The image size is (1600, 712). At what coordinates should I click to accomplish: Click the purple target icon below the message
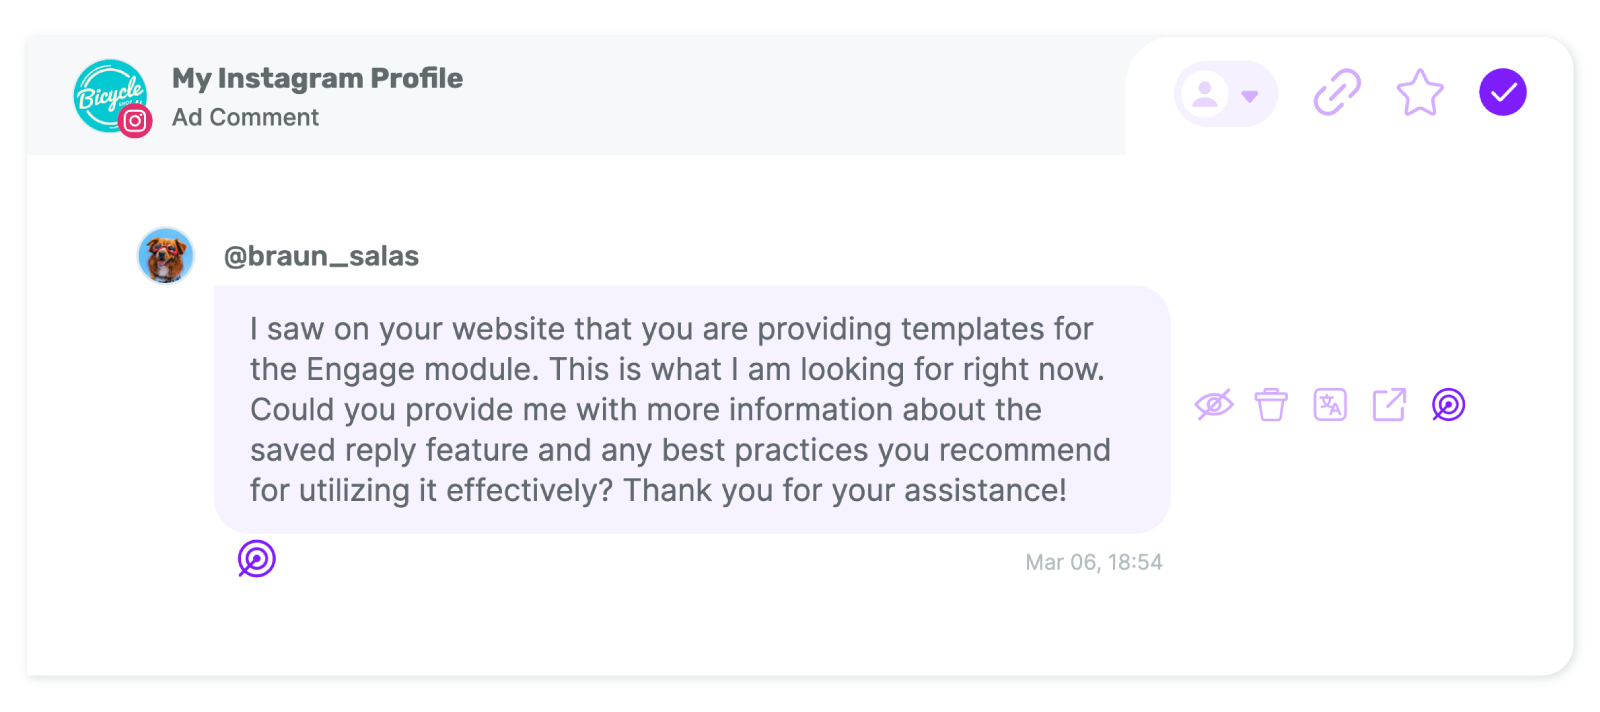(256, 559)
